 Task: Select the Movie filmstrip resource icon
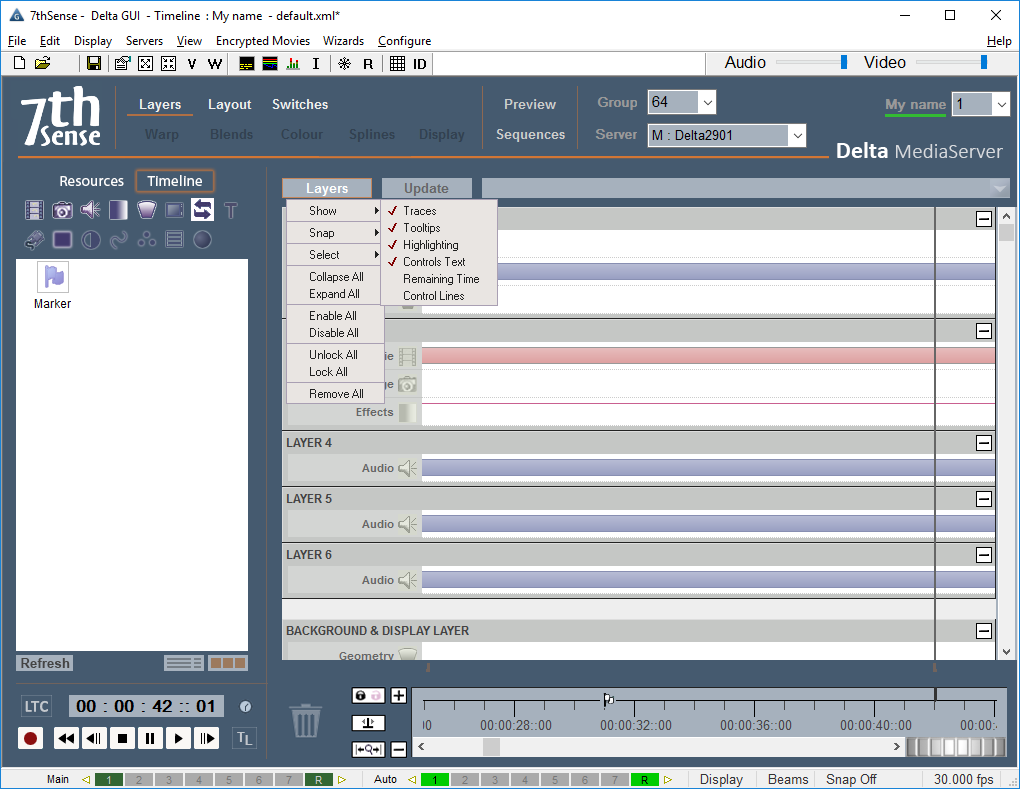[34, 209]
